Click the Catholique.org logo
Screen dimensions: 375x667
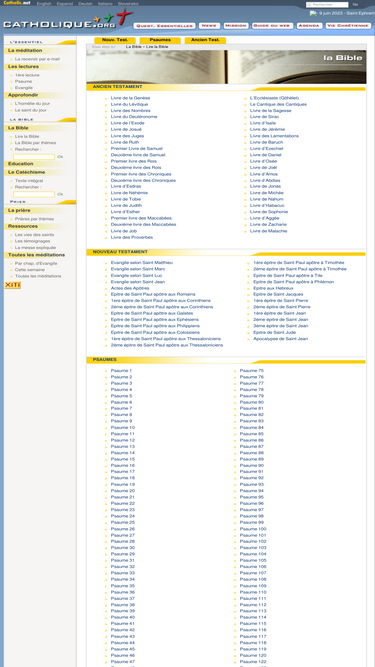click(x=68, y=20)
